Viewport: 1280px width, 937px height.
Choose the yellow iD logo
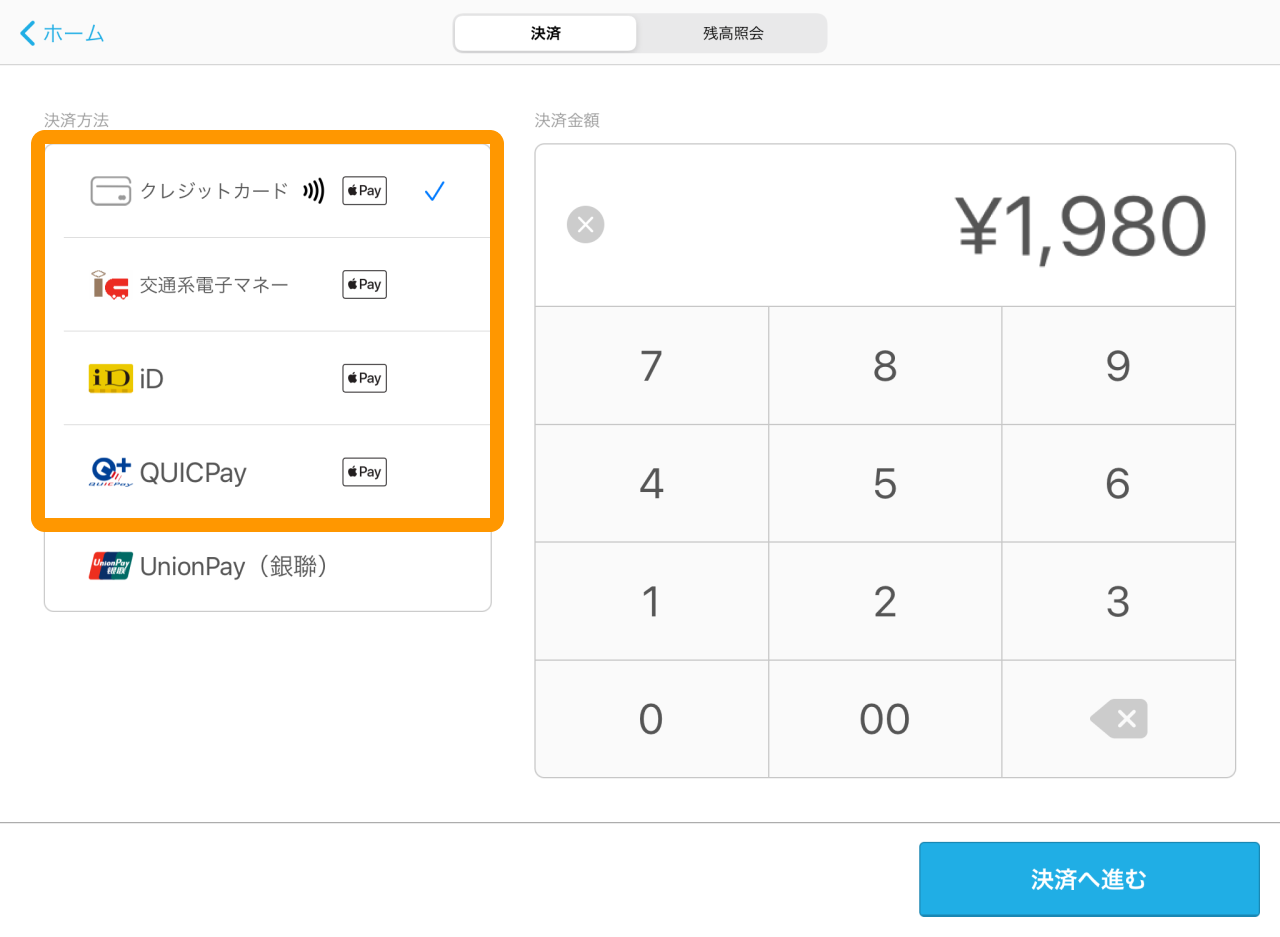point(110,378)
